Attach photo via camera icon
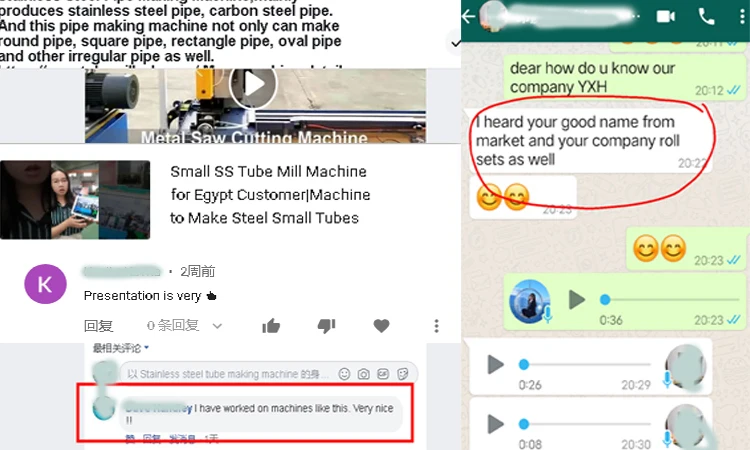This screenshot has width=750, height=450. 364,374
